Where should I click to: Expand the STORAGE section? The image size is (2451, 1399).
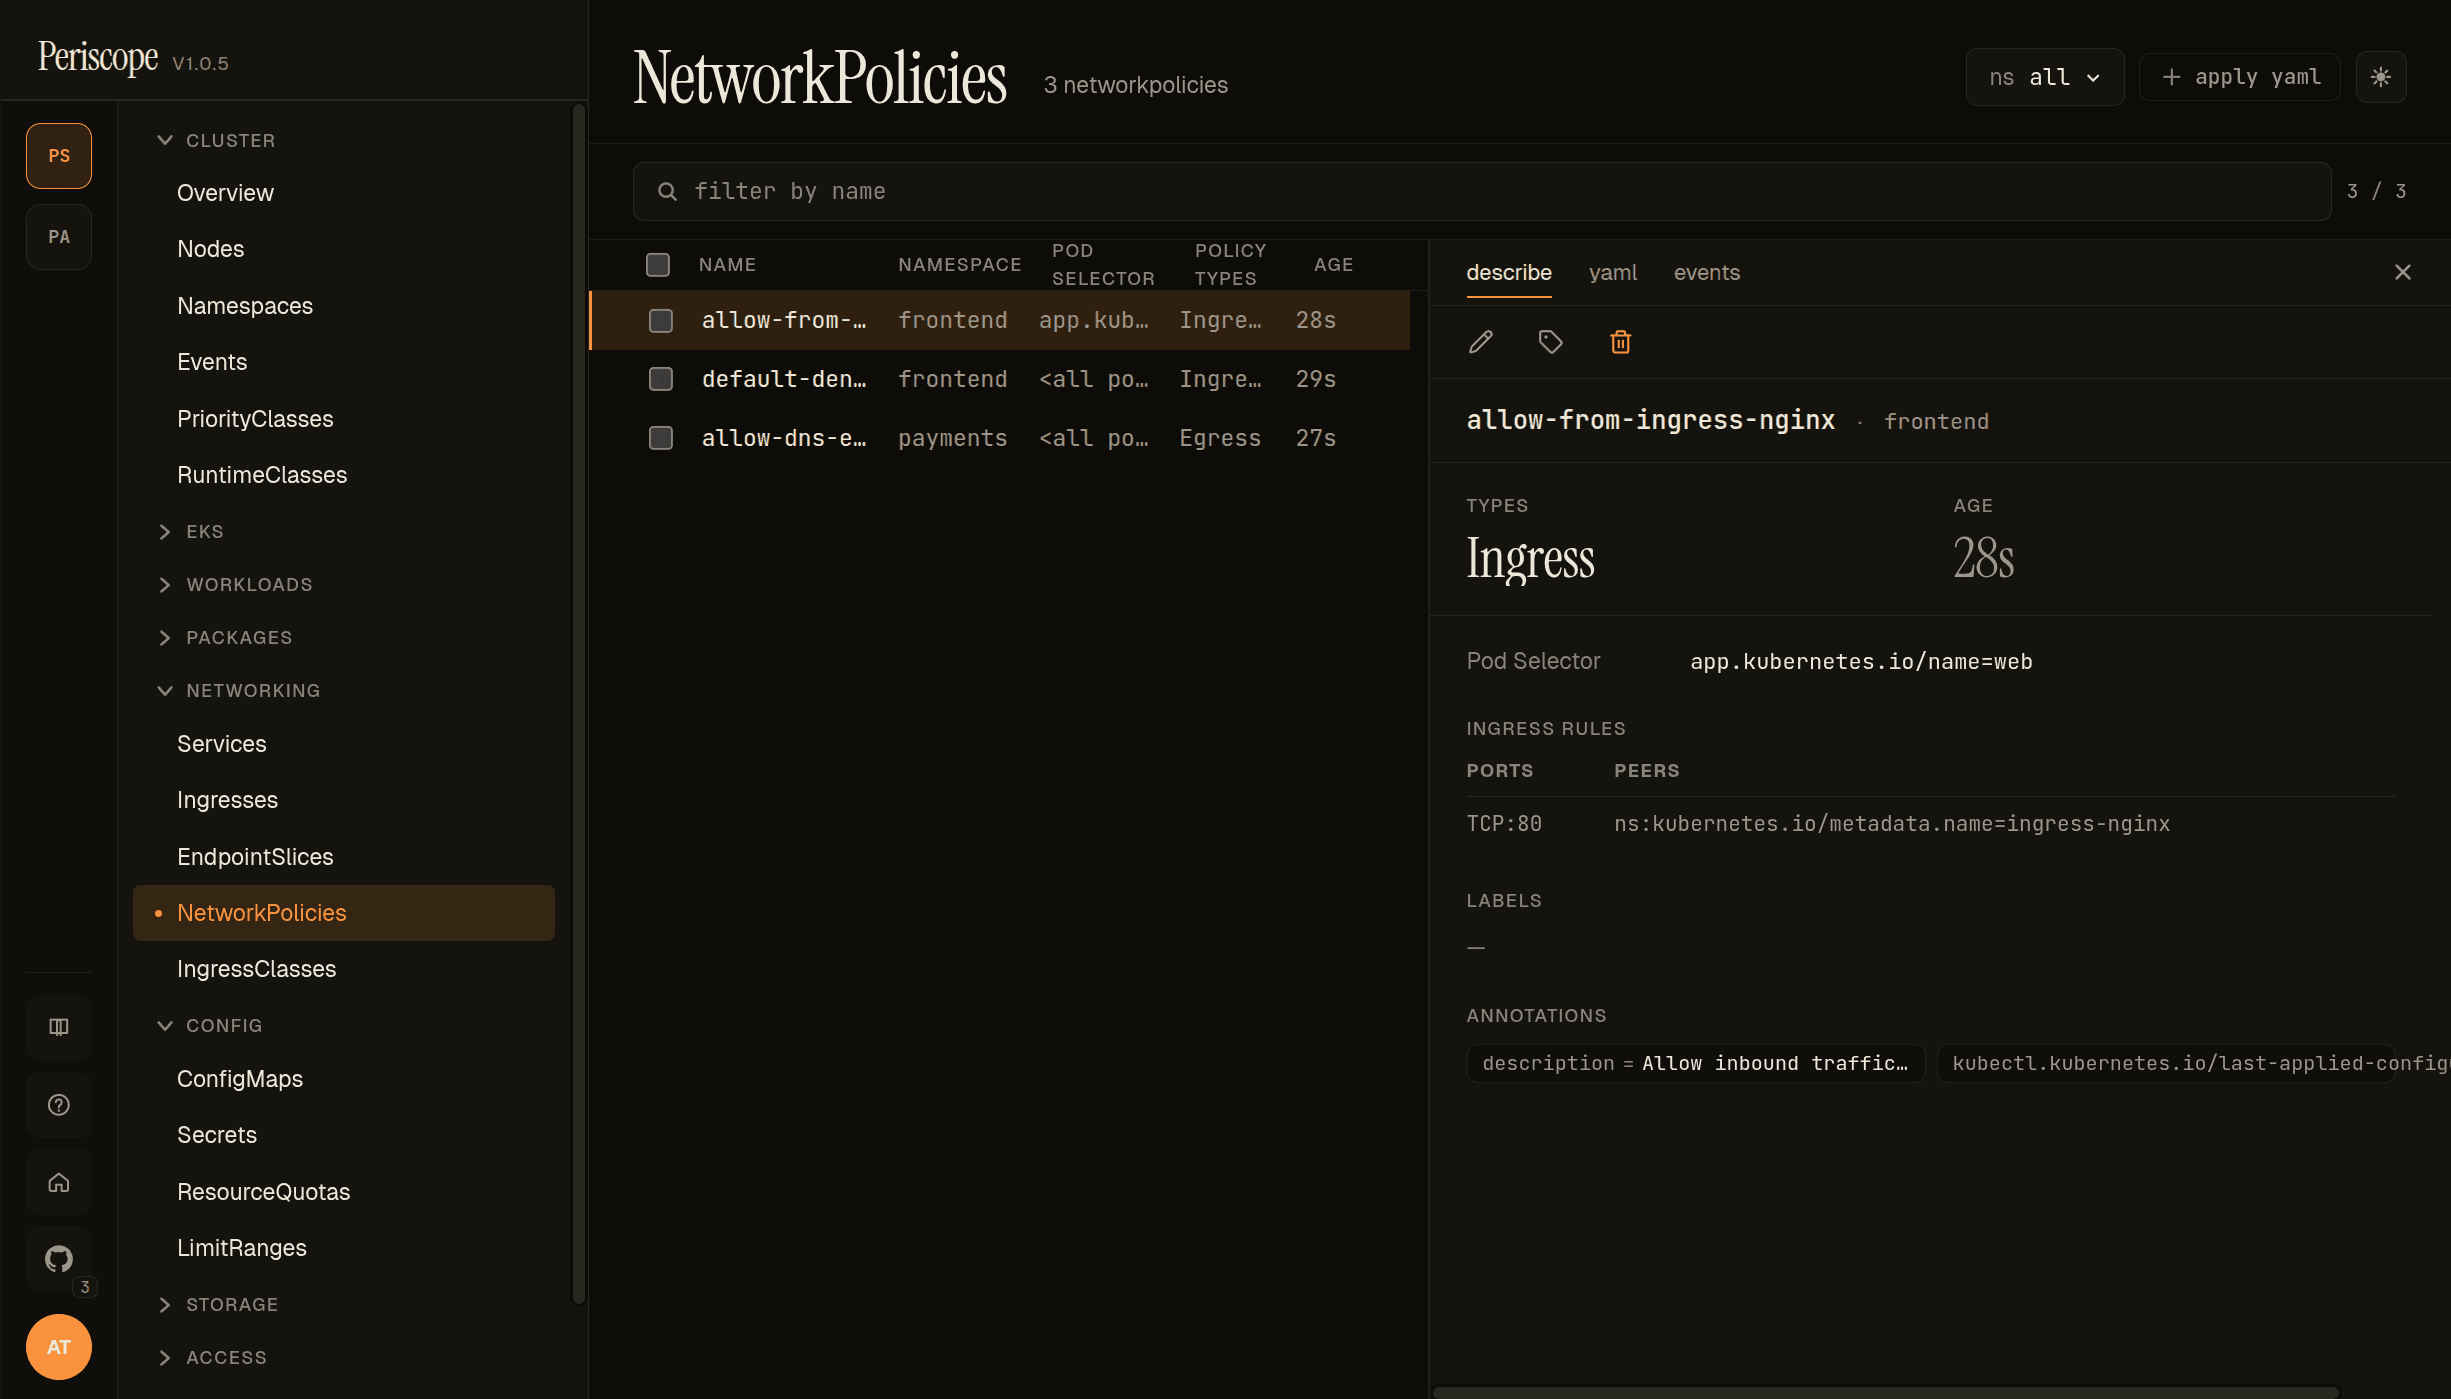[218, 1305]
